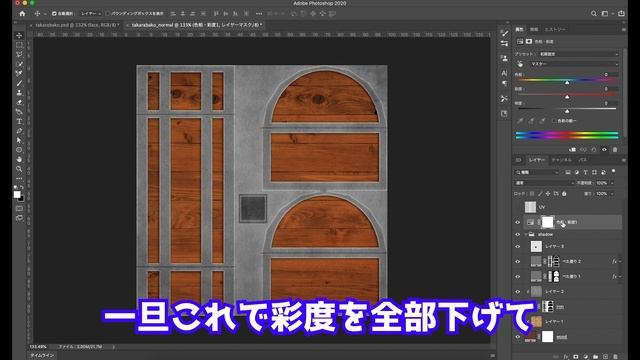This screenshot has height=360, width=640.
Task: Enable the Colorize checkbox in Properties
Action: point(554,121)
